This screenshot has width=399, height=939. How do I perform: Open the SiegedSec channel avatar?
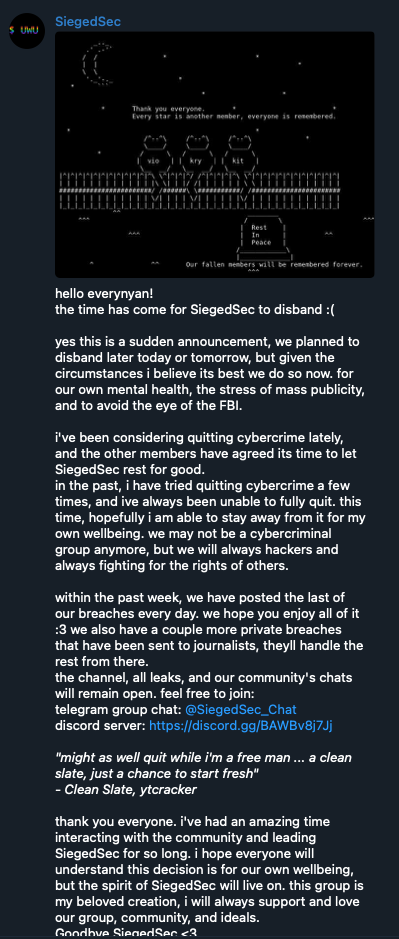tap(27, 31)
